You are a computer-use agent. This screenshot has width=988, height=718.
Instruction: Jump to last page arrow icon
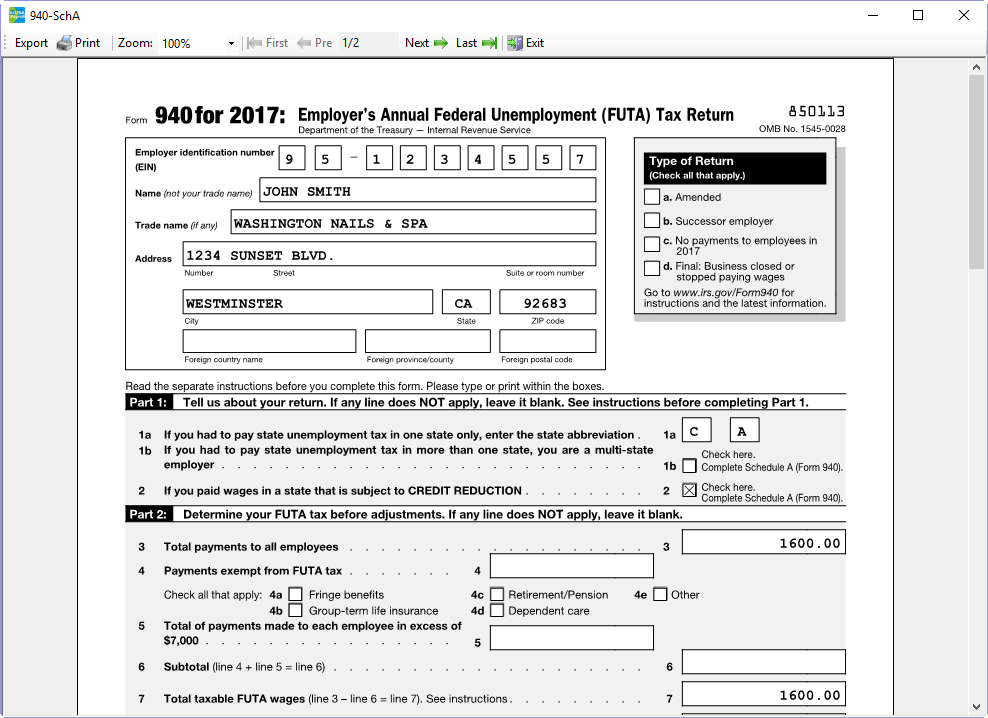point(489,43)
